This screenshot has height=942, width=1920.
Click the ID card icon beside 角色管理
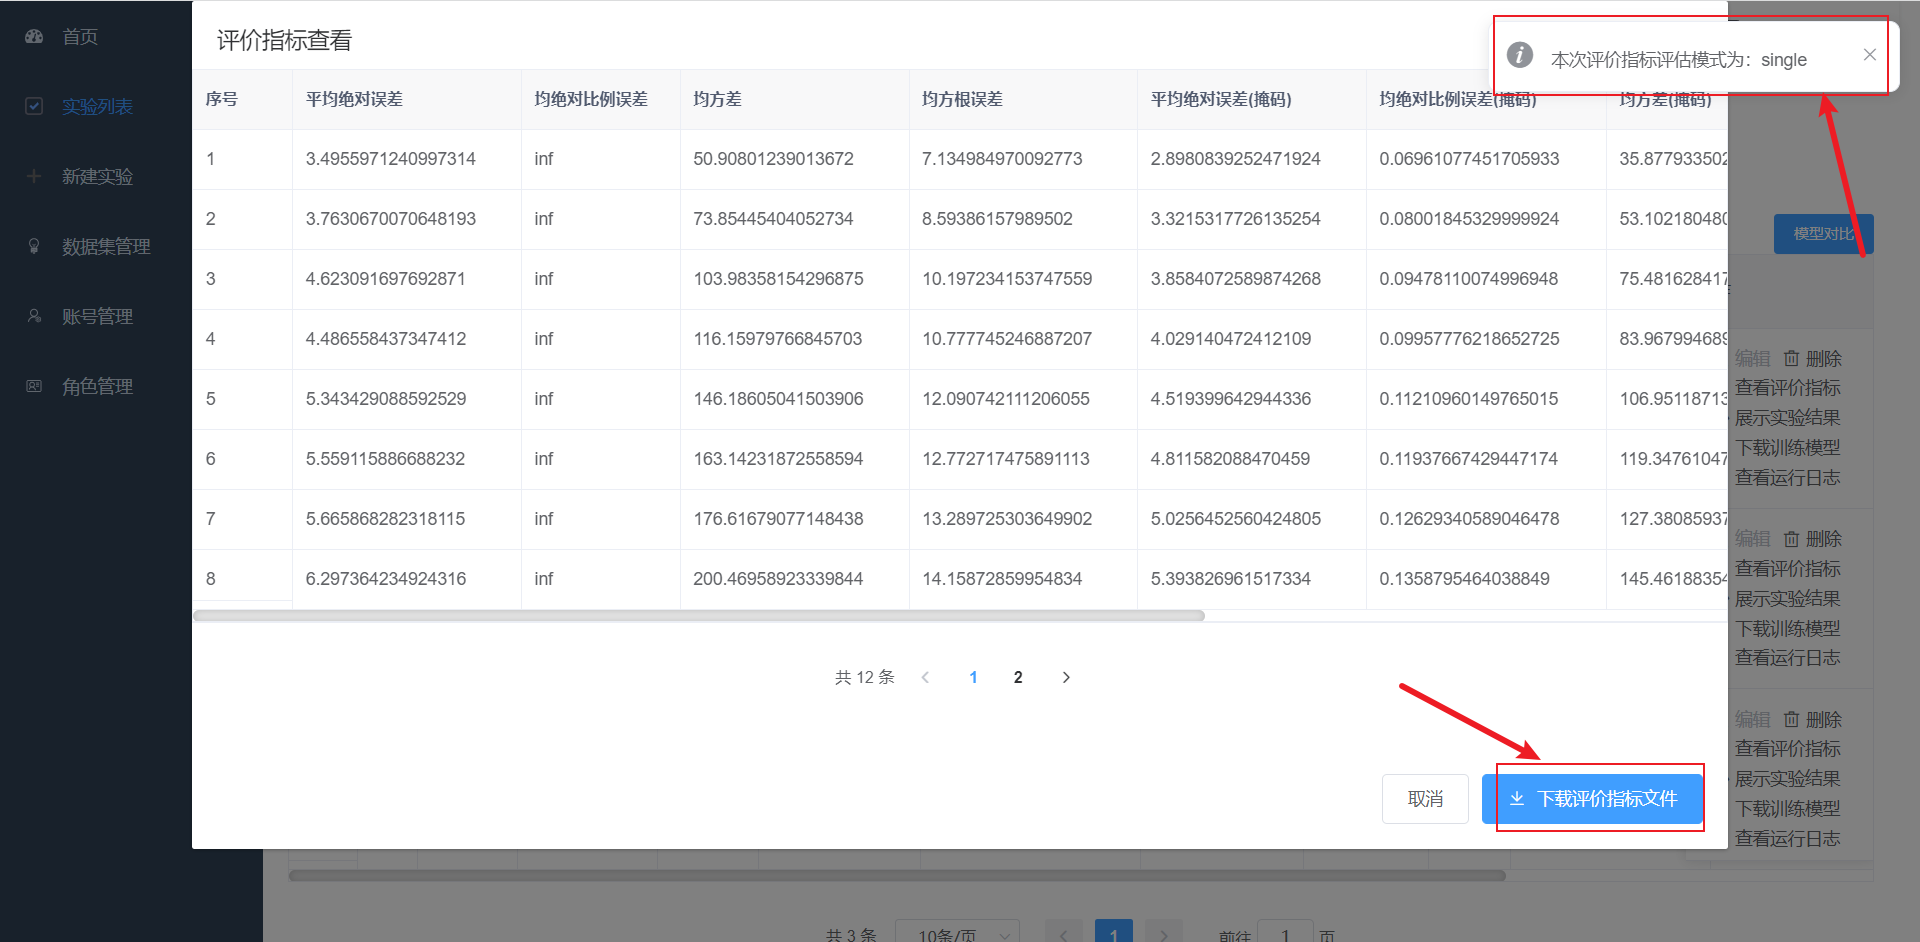tap(34, 386)
